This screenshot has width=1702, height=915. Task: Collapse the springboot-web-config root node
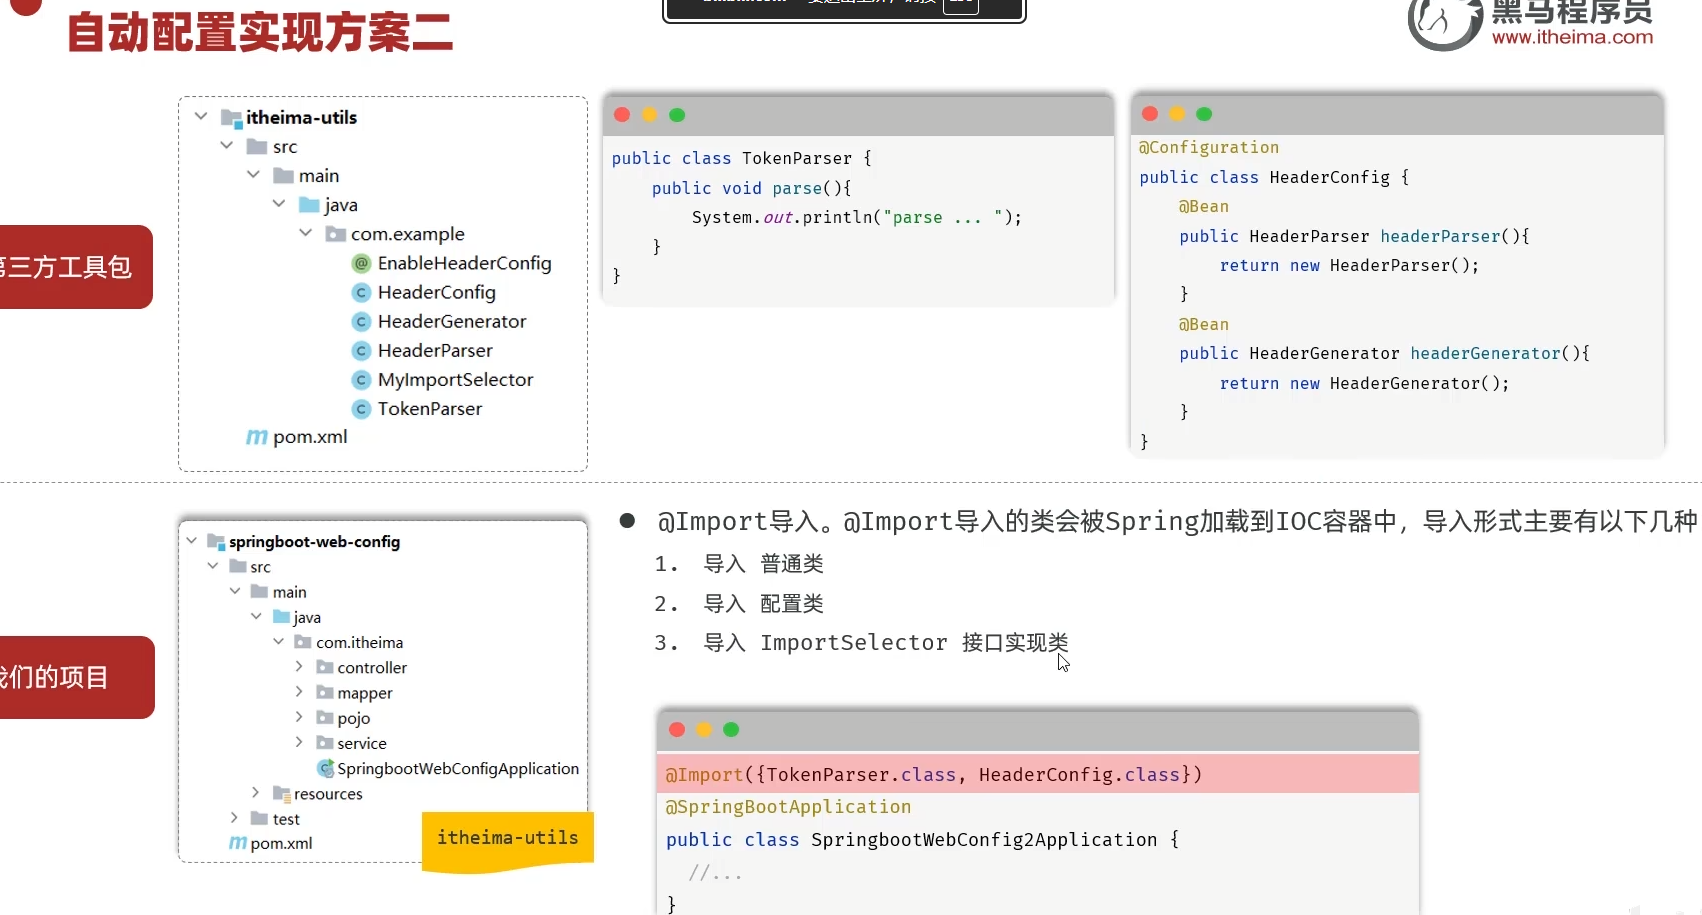(191, 541)
